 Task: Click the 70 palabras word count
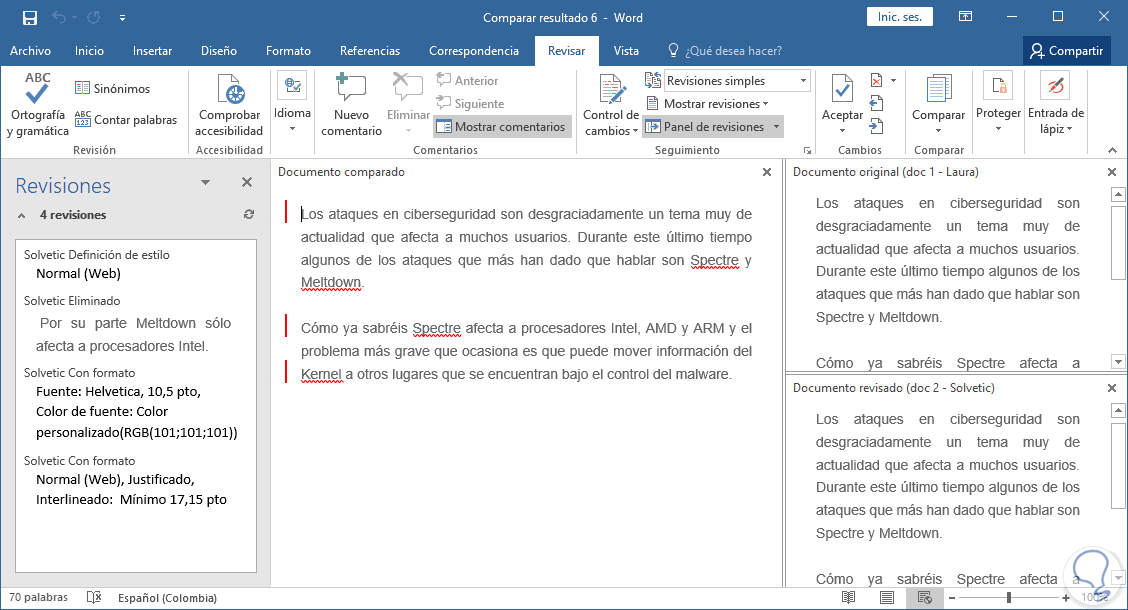(x=38, y=598)
